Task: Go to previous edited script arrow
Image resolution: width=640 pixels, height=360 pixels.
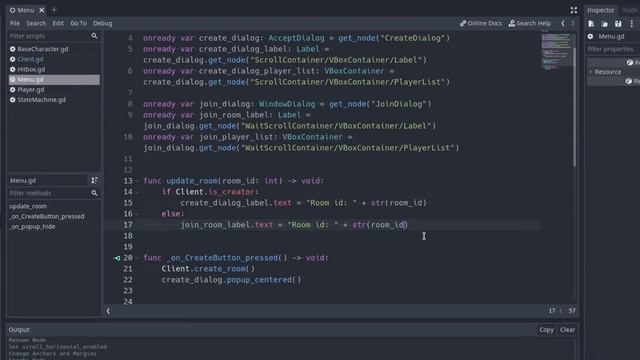Action: coord(563,23)
